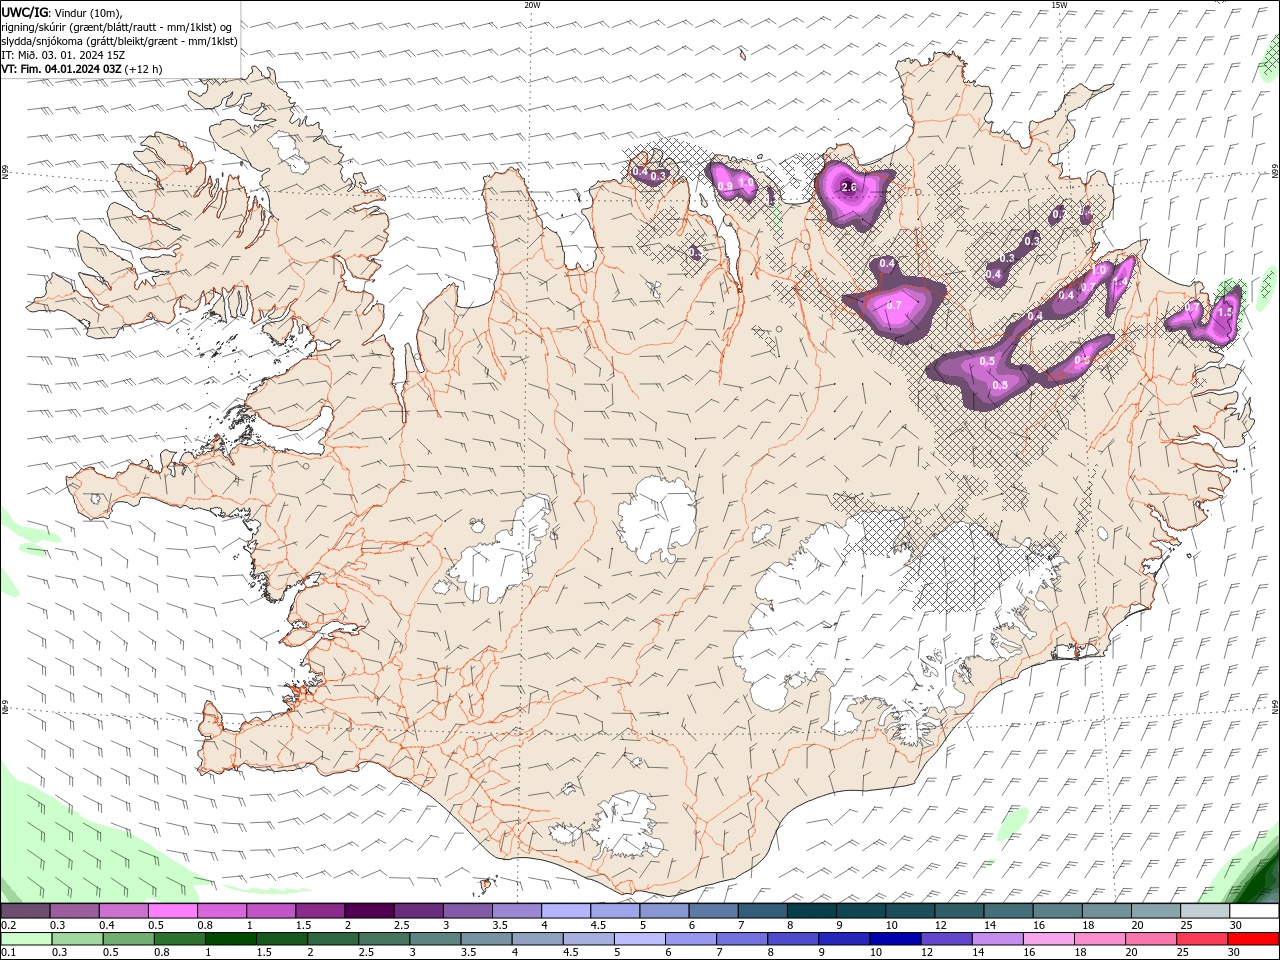Pick upper-row swatch between 0.4 and 0.5
The height and width of the screenshot is (960, 1280).
click(123, 911)
